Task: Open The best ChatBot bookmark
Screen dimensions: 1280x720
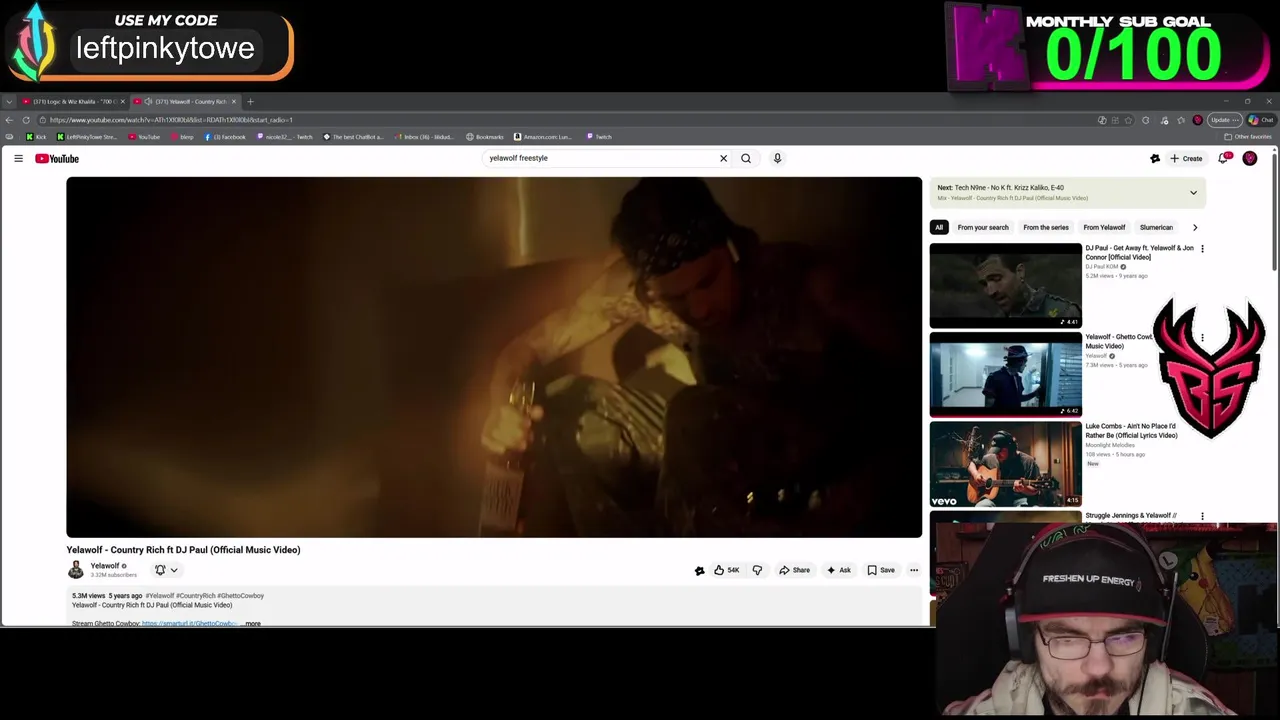Action: click(354, 137)
